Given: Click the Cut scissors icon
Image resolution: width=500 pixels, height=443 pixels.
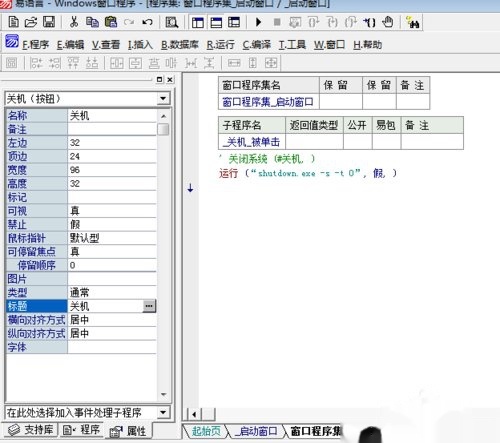Looking at the screenshot, I should tap(74, 22).
